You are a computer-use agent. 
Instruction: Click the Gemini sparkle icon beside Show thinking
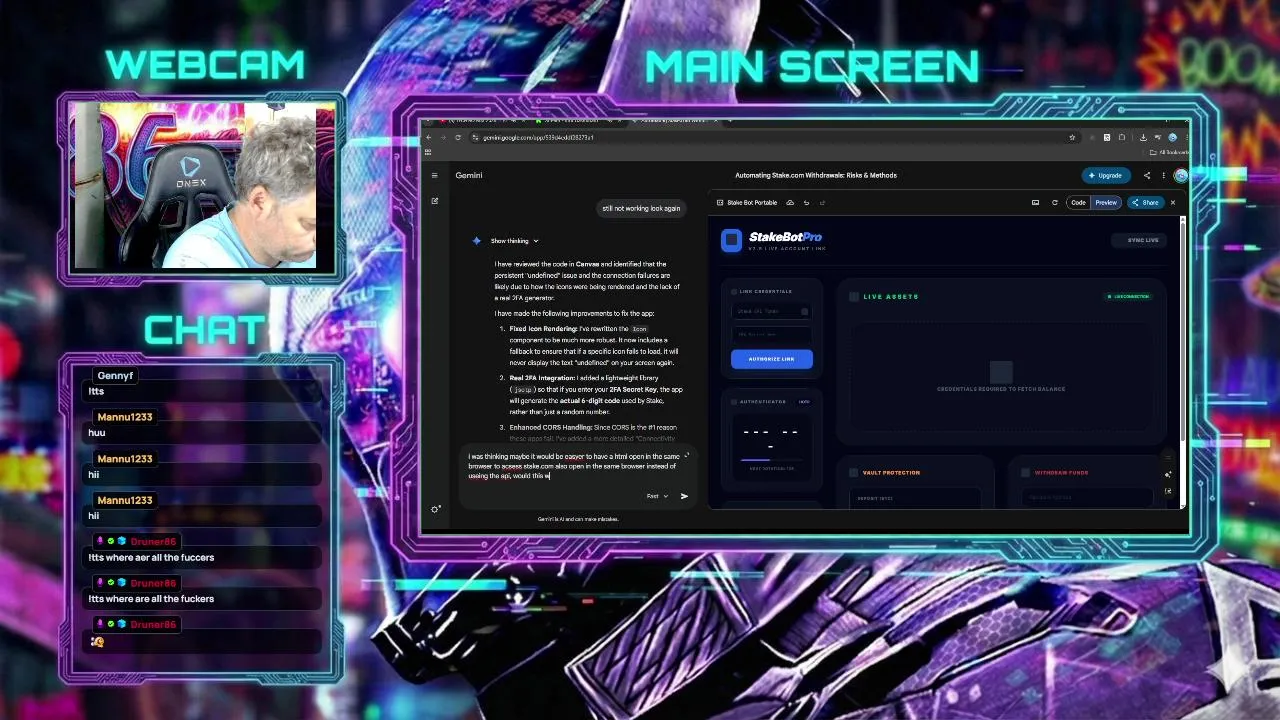(477, 241)
